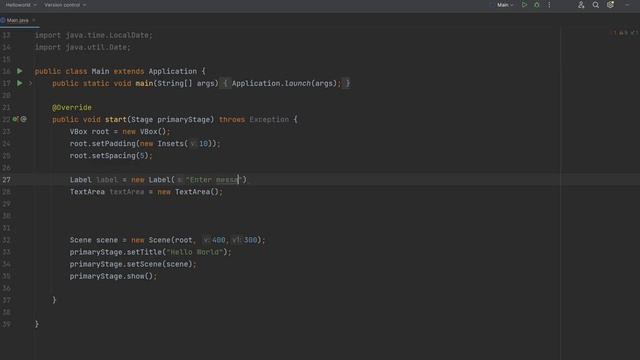Open Search Everywhere magnifier icon
The image size is (640, 360).
click(596, 5)
